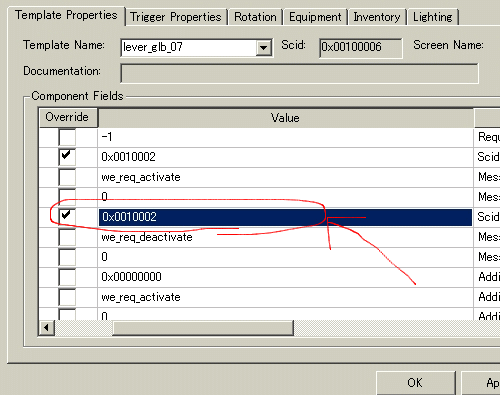
Task: Select the non-highlighted 0x0010002 value cell
Action: 285,157
